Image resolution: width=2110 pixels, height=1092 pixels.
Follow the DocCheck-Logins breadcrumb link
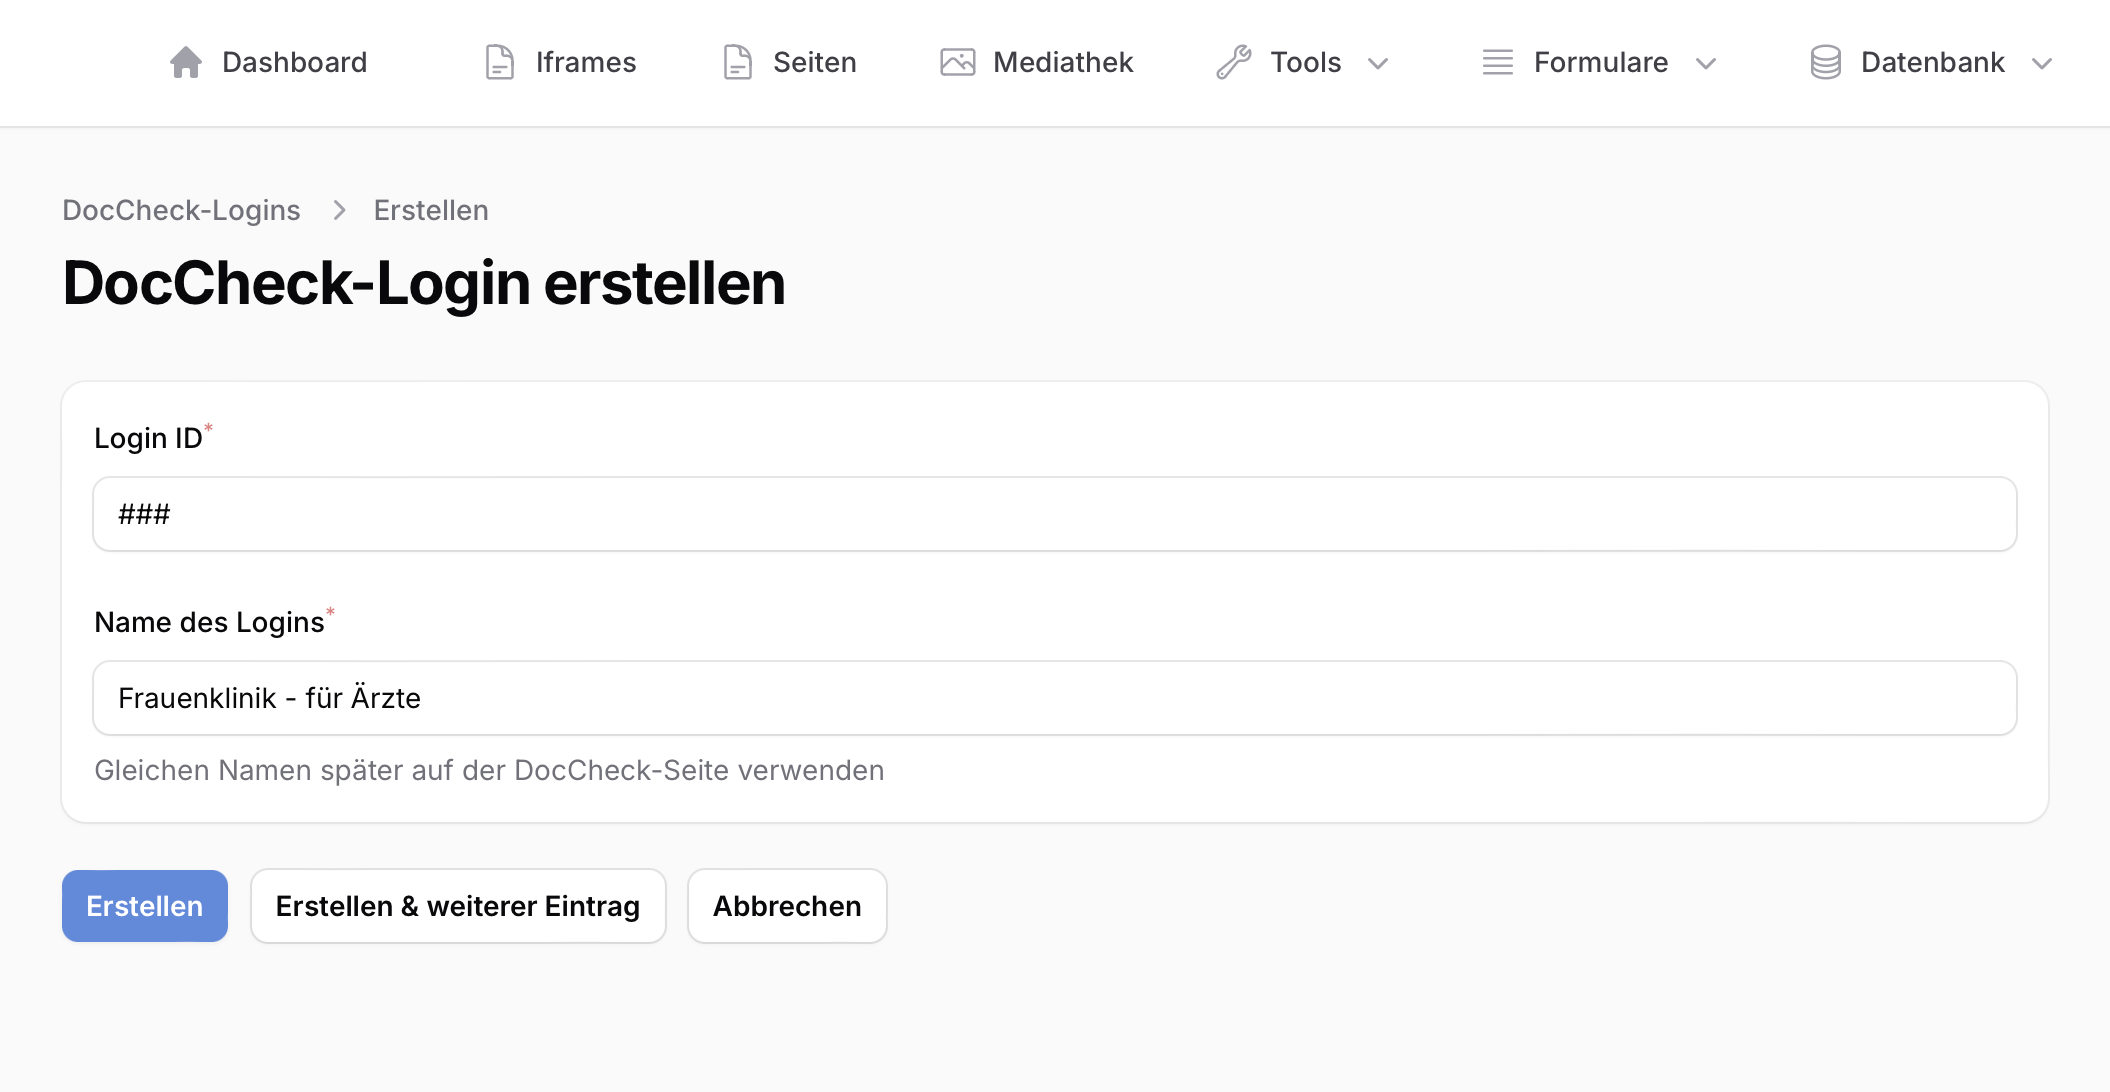click(181, 210)
